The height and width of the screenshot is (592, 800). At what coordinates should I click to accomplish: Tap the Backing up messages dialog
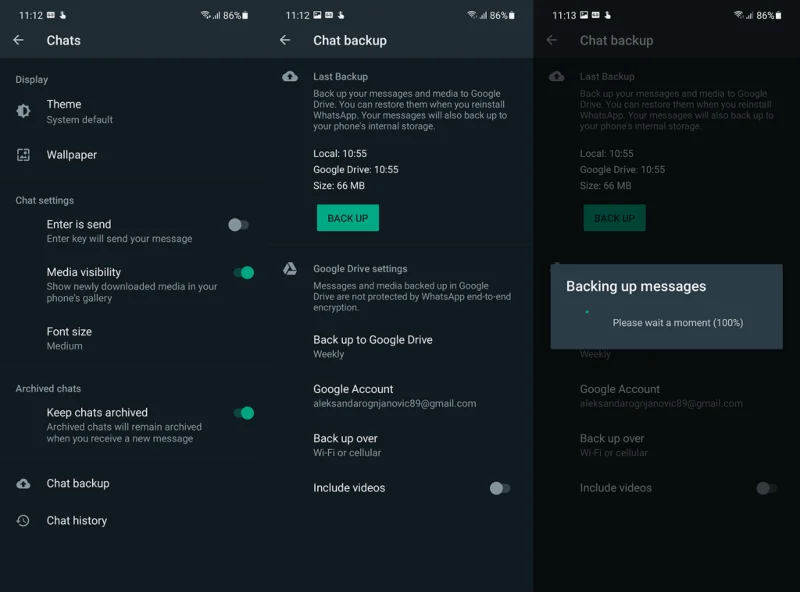point(666,306)
